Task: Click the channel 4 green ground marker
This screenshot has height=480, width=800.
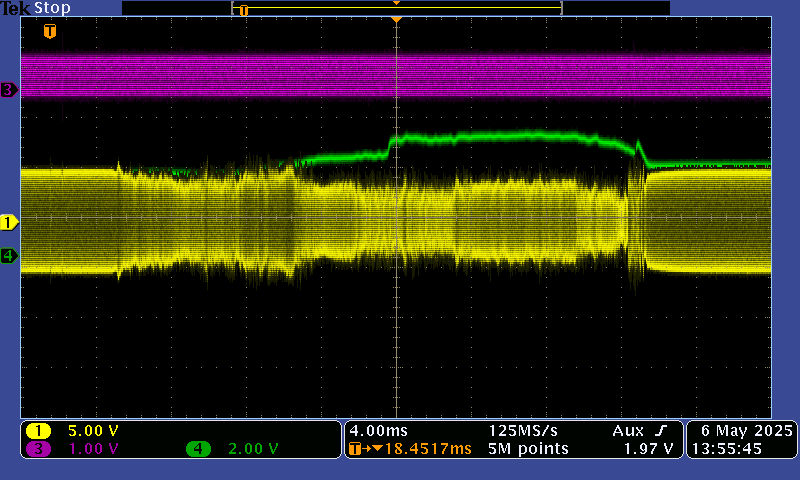Action: point(9,256)
